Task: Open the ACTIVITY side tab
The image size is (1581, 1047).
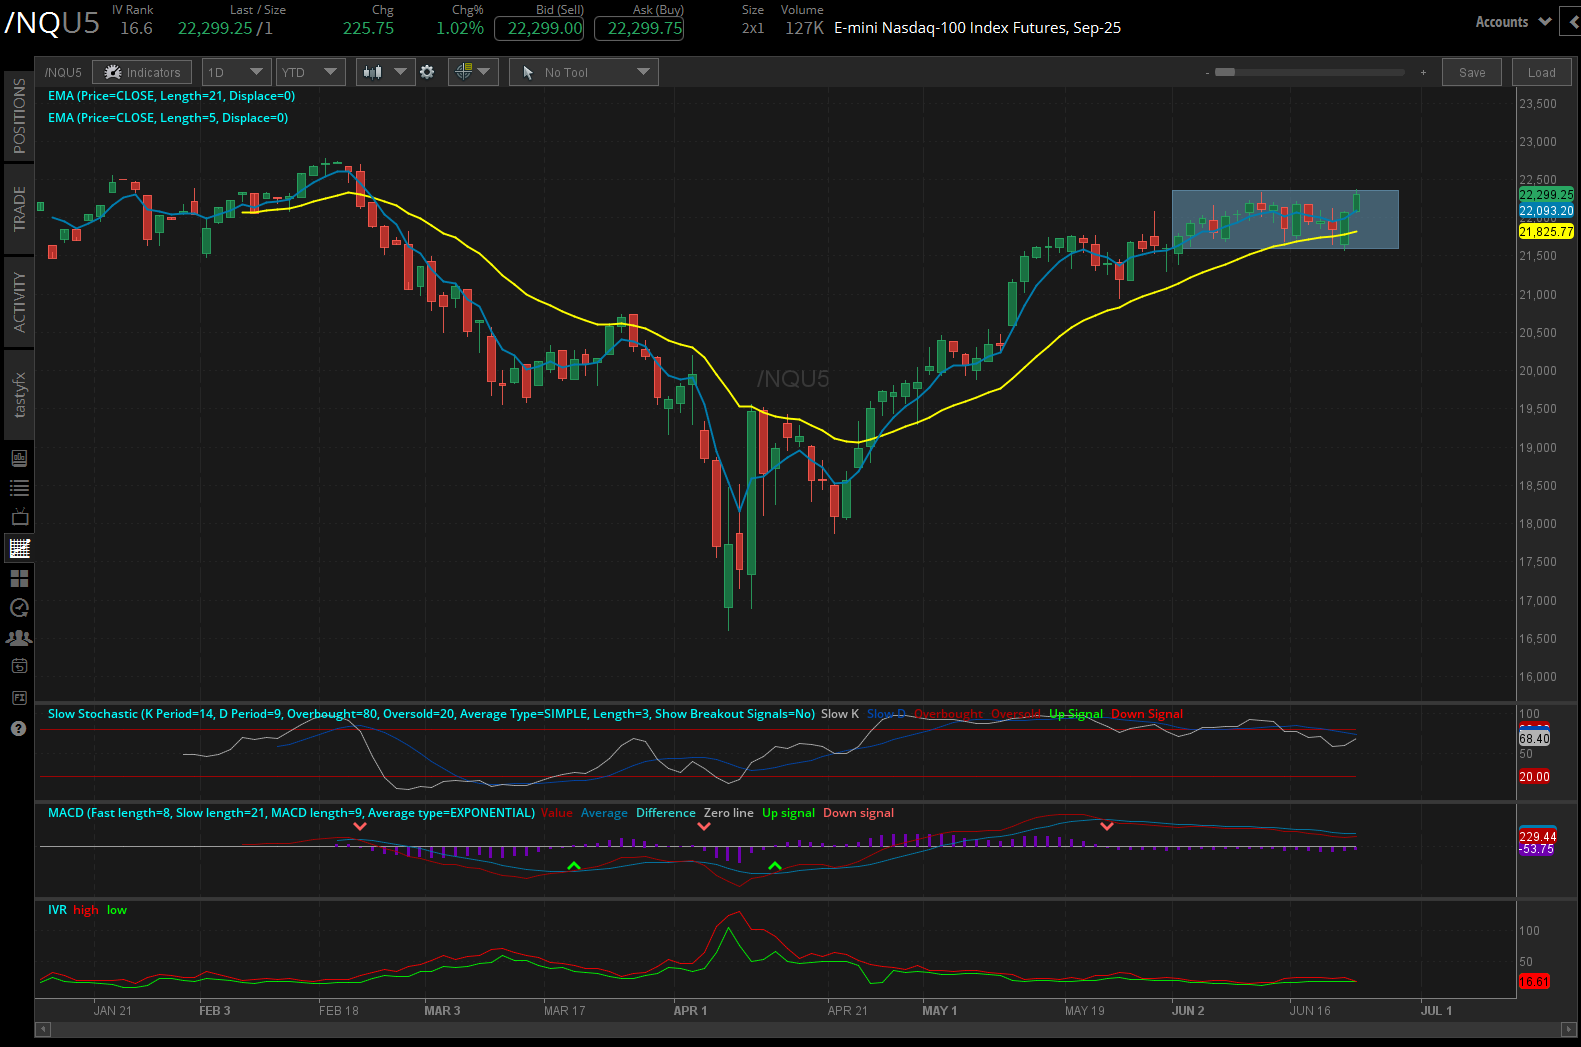Action: [x=19, y=302]
